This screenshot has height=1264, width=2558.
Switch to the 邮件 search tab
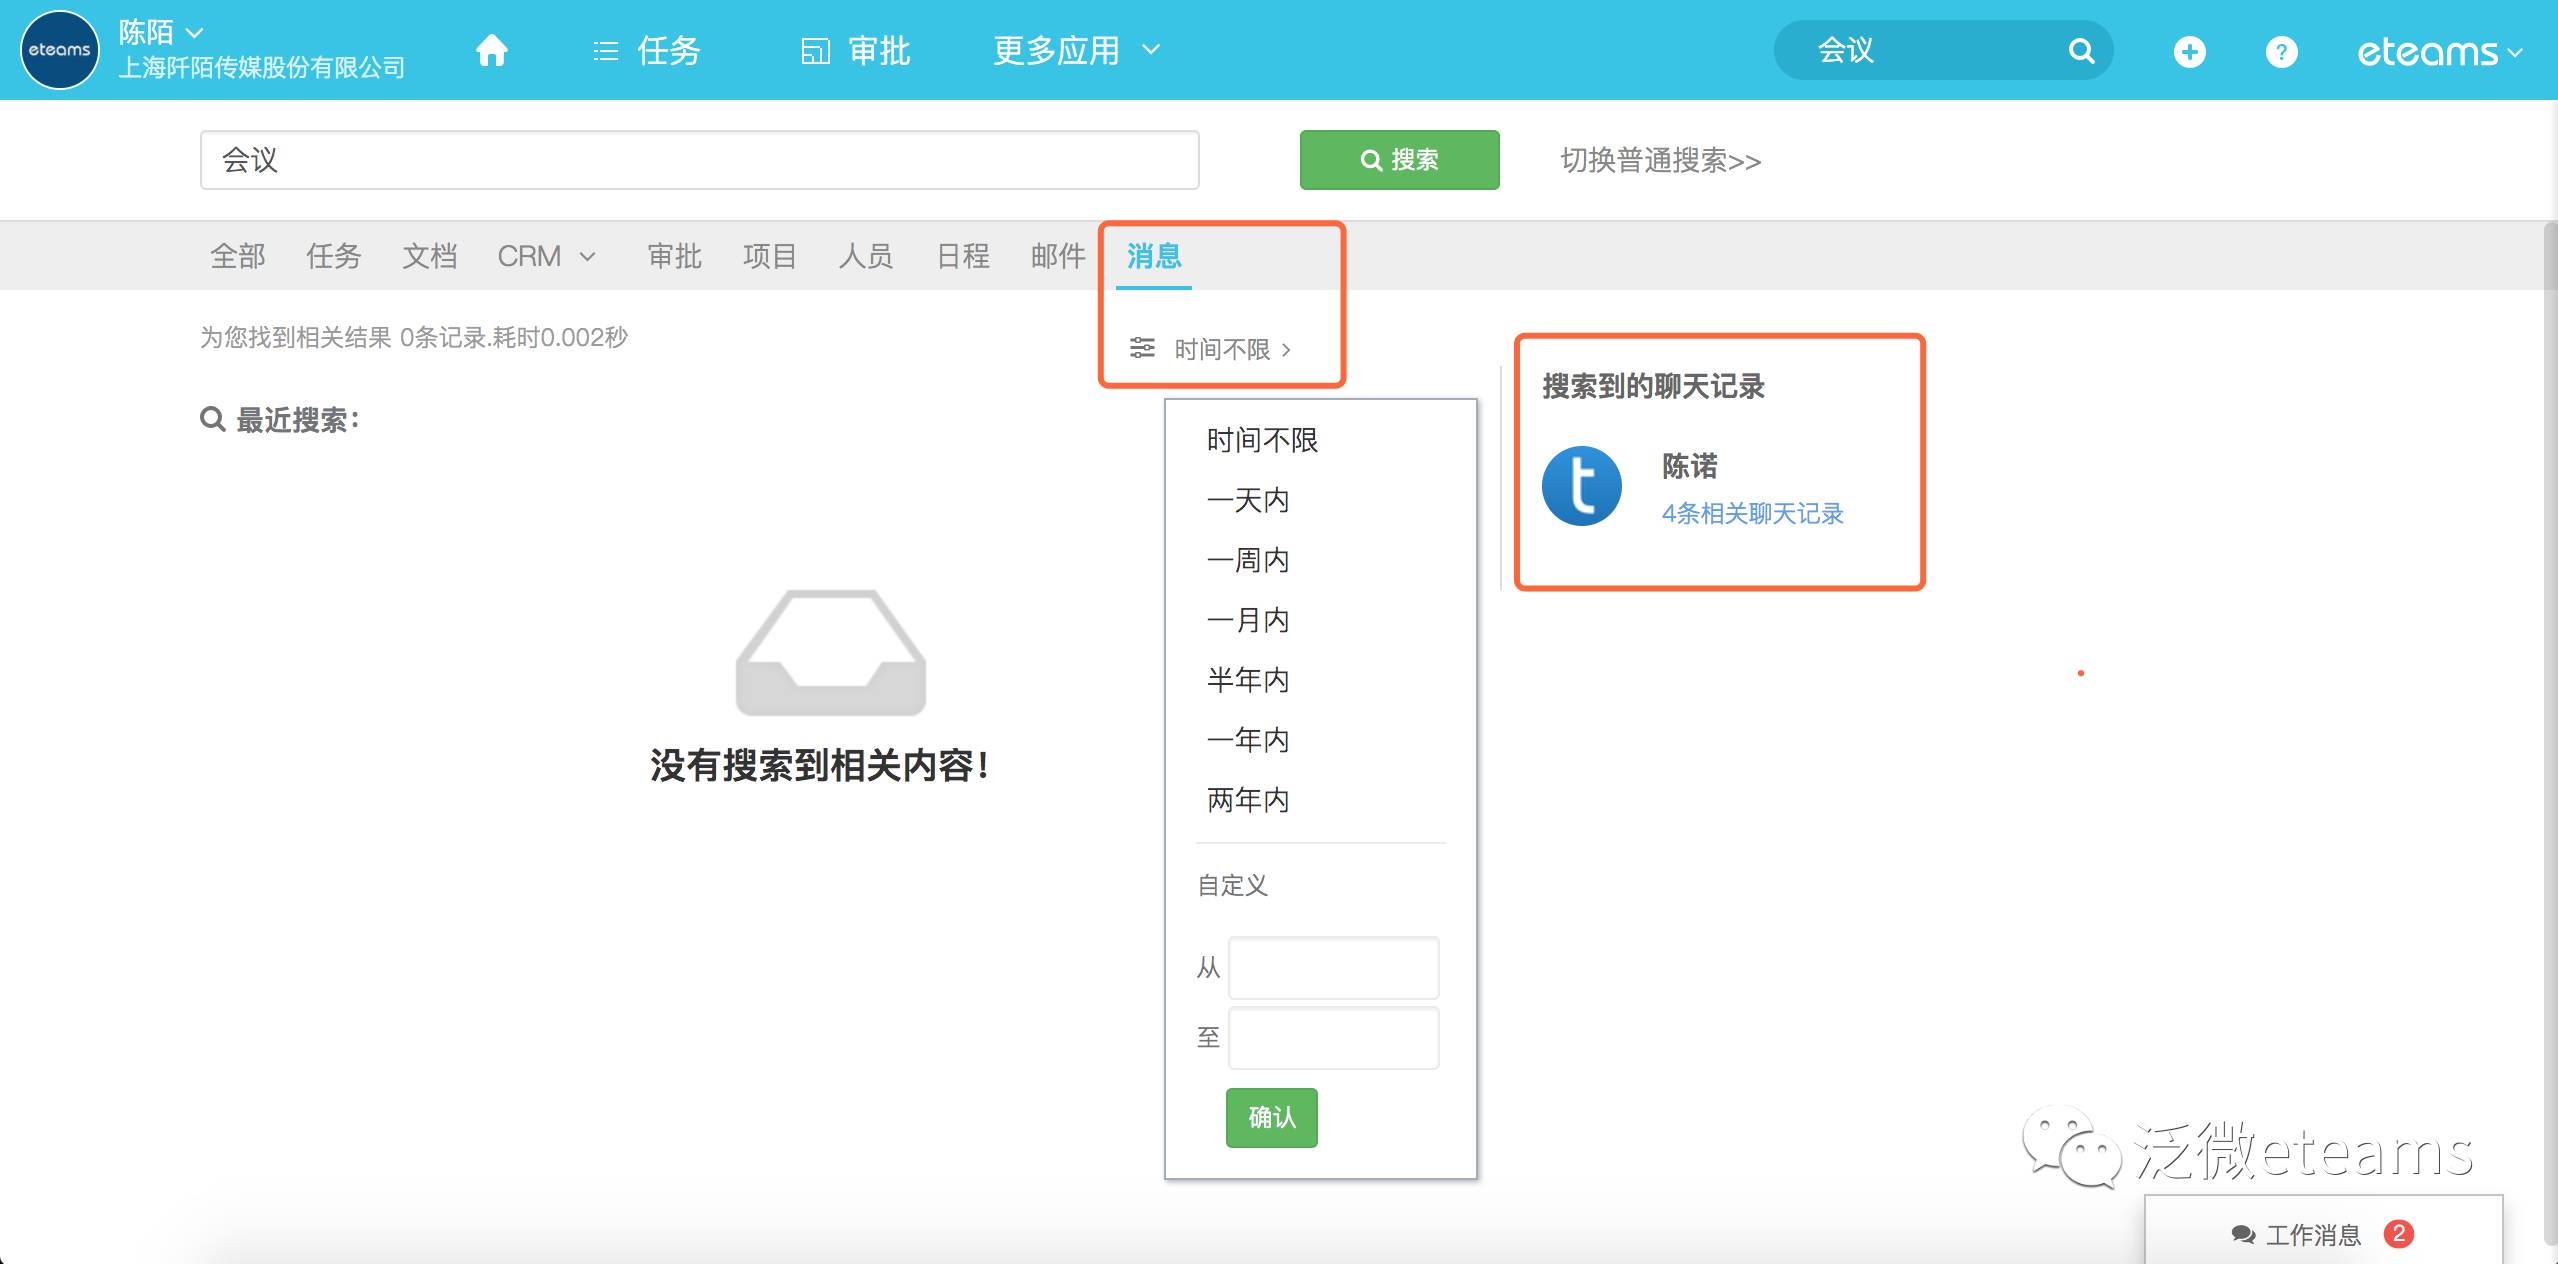coord(1057,256)
